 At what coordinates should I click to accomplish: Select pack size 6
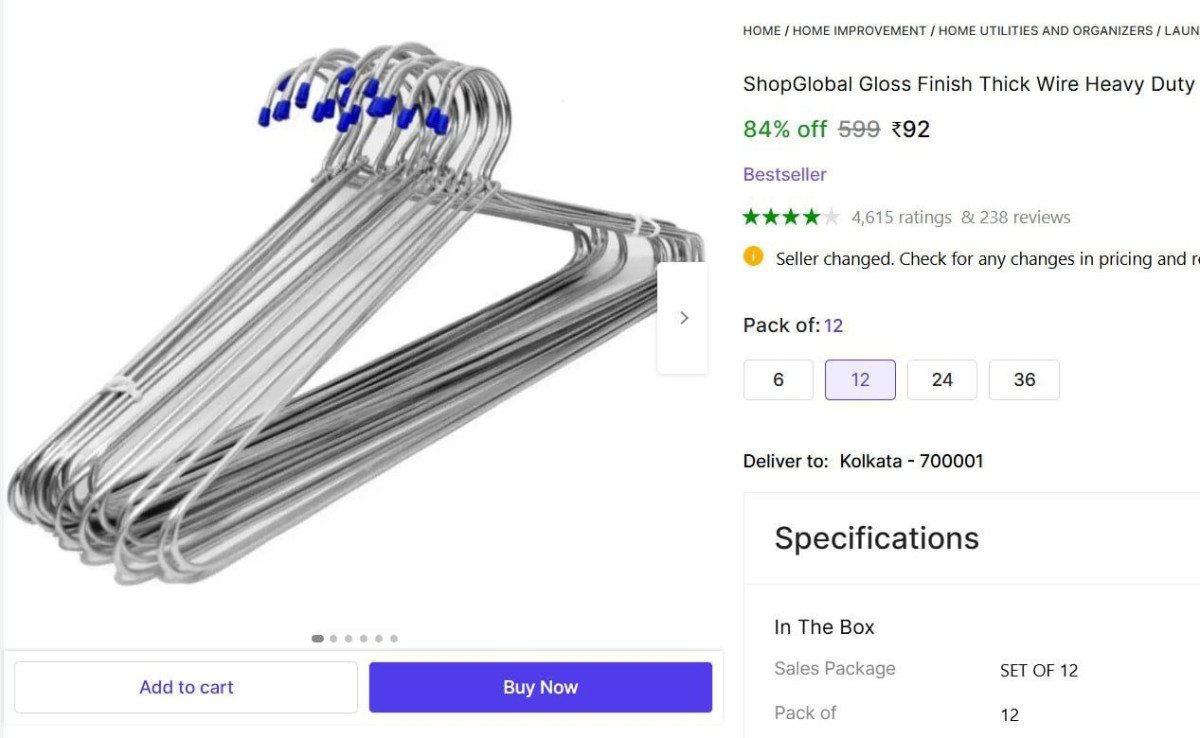[x=778, y=380]
